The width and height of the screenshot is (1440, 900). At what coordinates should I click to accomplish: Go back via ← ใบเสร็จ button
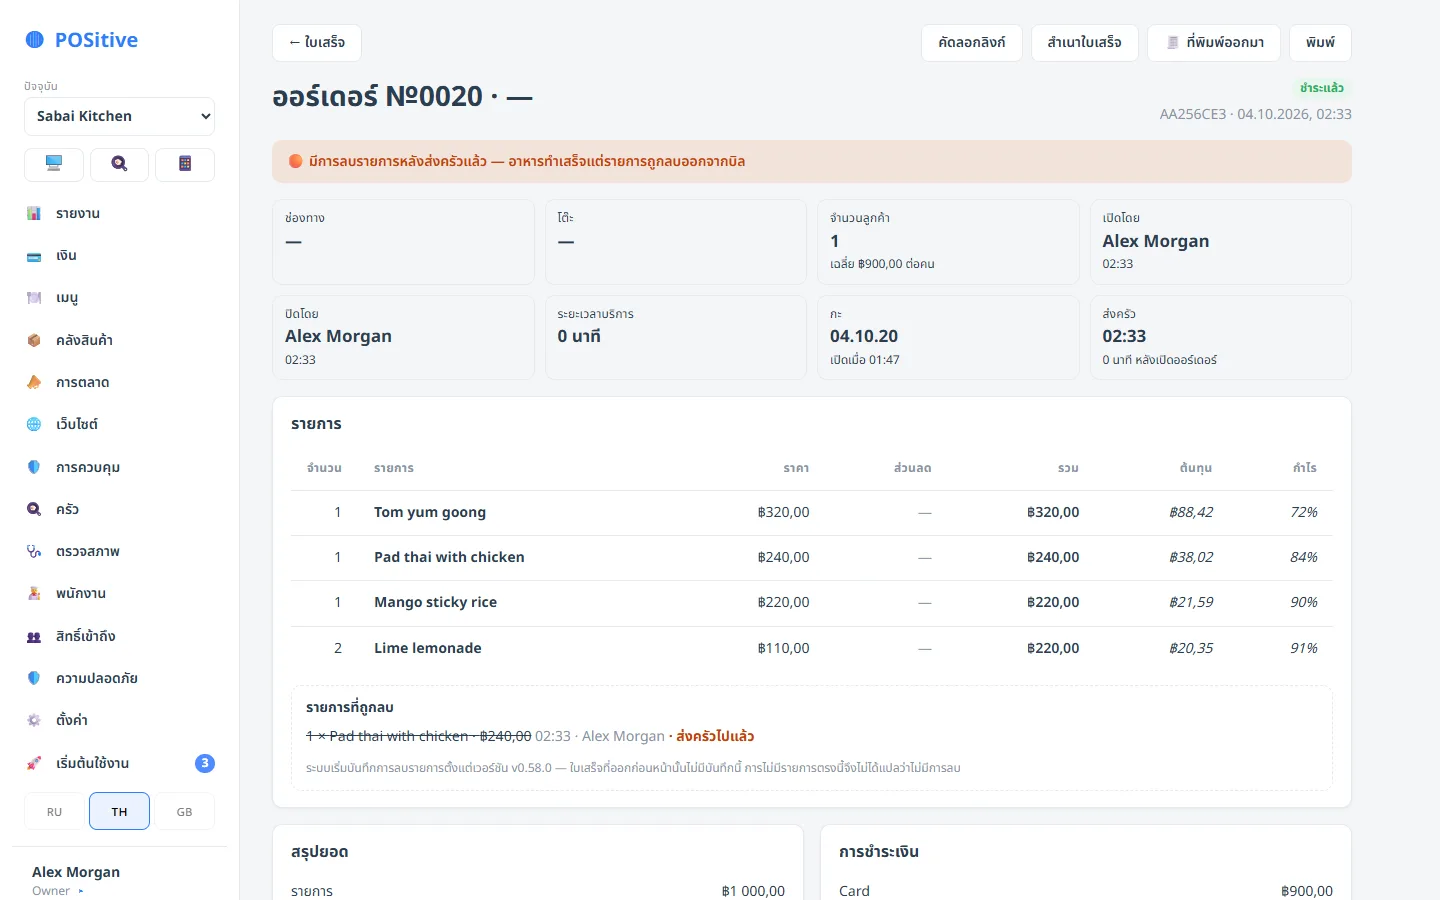[x=317, y=43]
